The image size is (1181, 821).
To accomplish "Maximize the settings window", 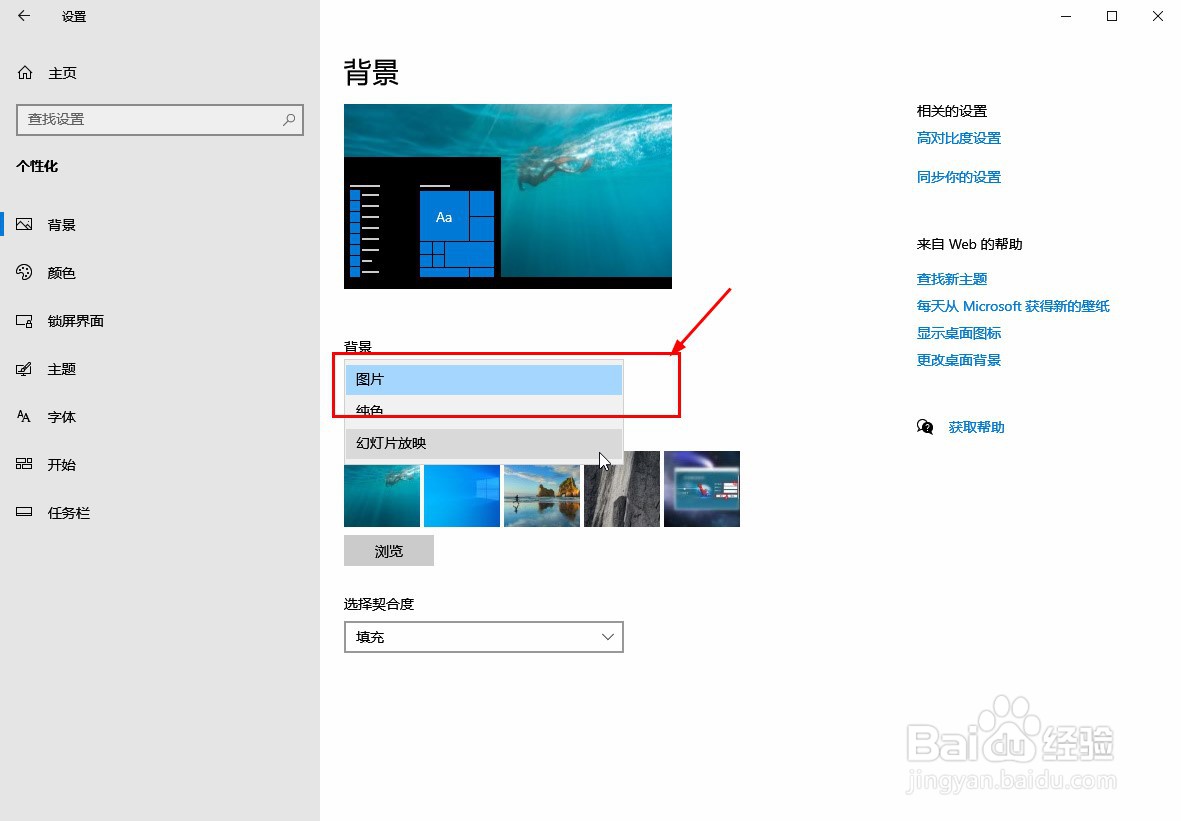I will click(x=1112, y=16).
